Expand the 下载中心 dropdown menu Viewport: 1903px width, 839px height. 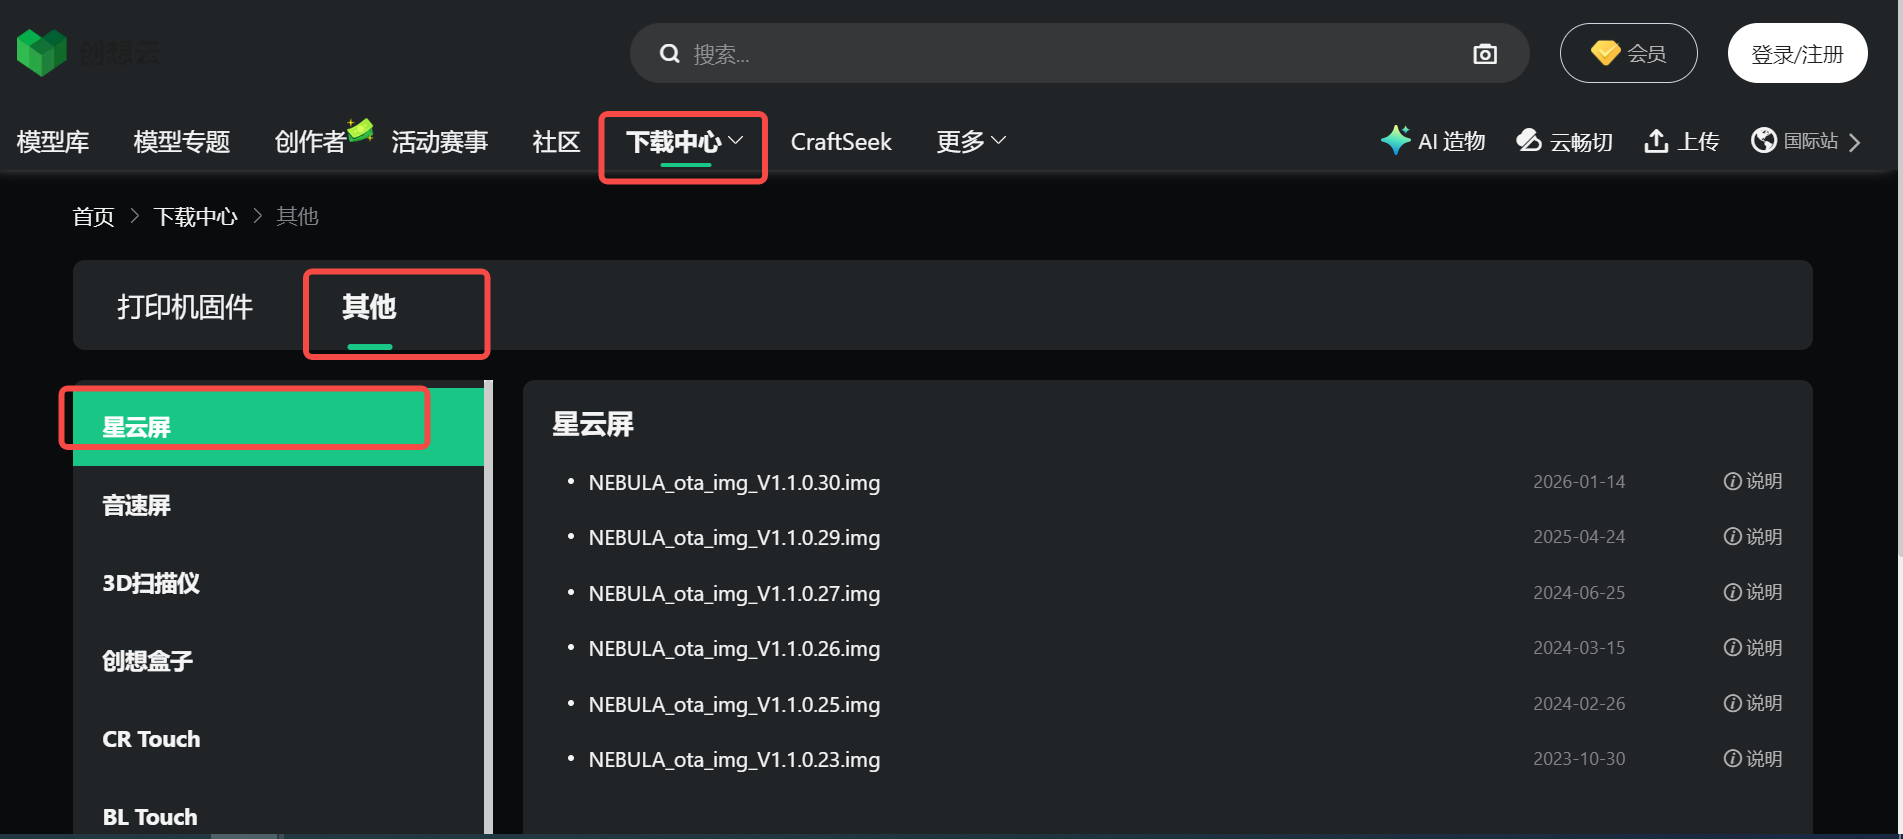pyautogui.click(x=684, y=142)
